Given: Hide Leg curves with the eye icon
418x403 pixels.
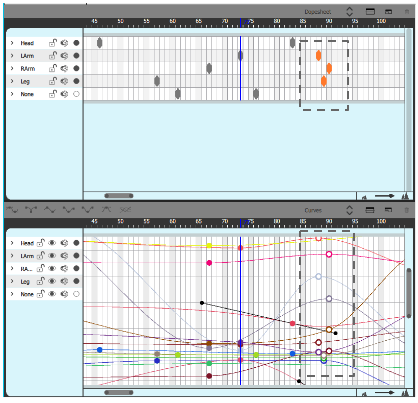Looking at the screenshot, I should coord(52,281).
